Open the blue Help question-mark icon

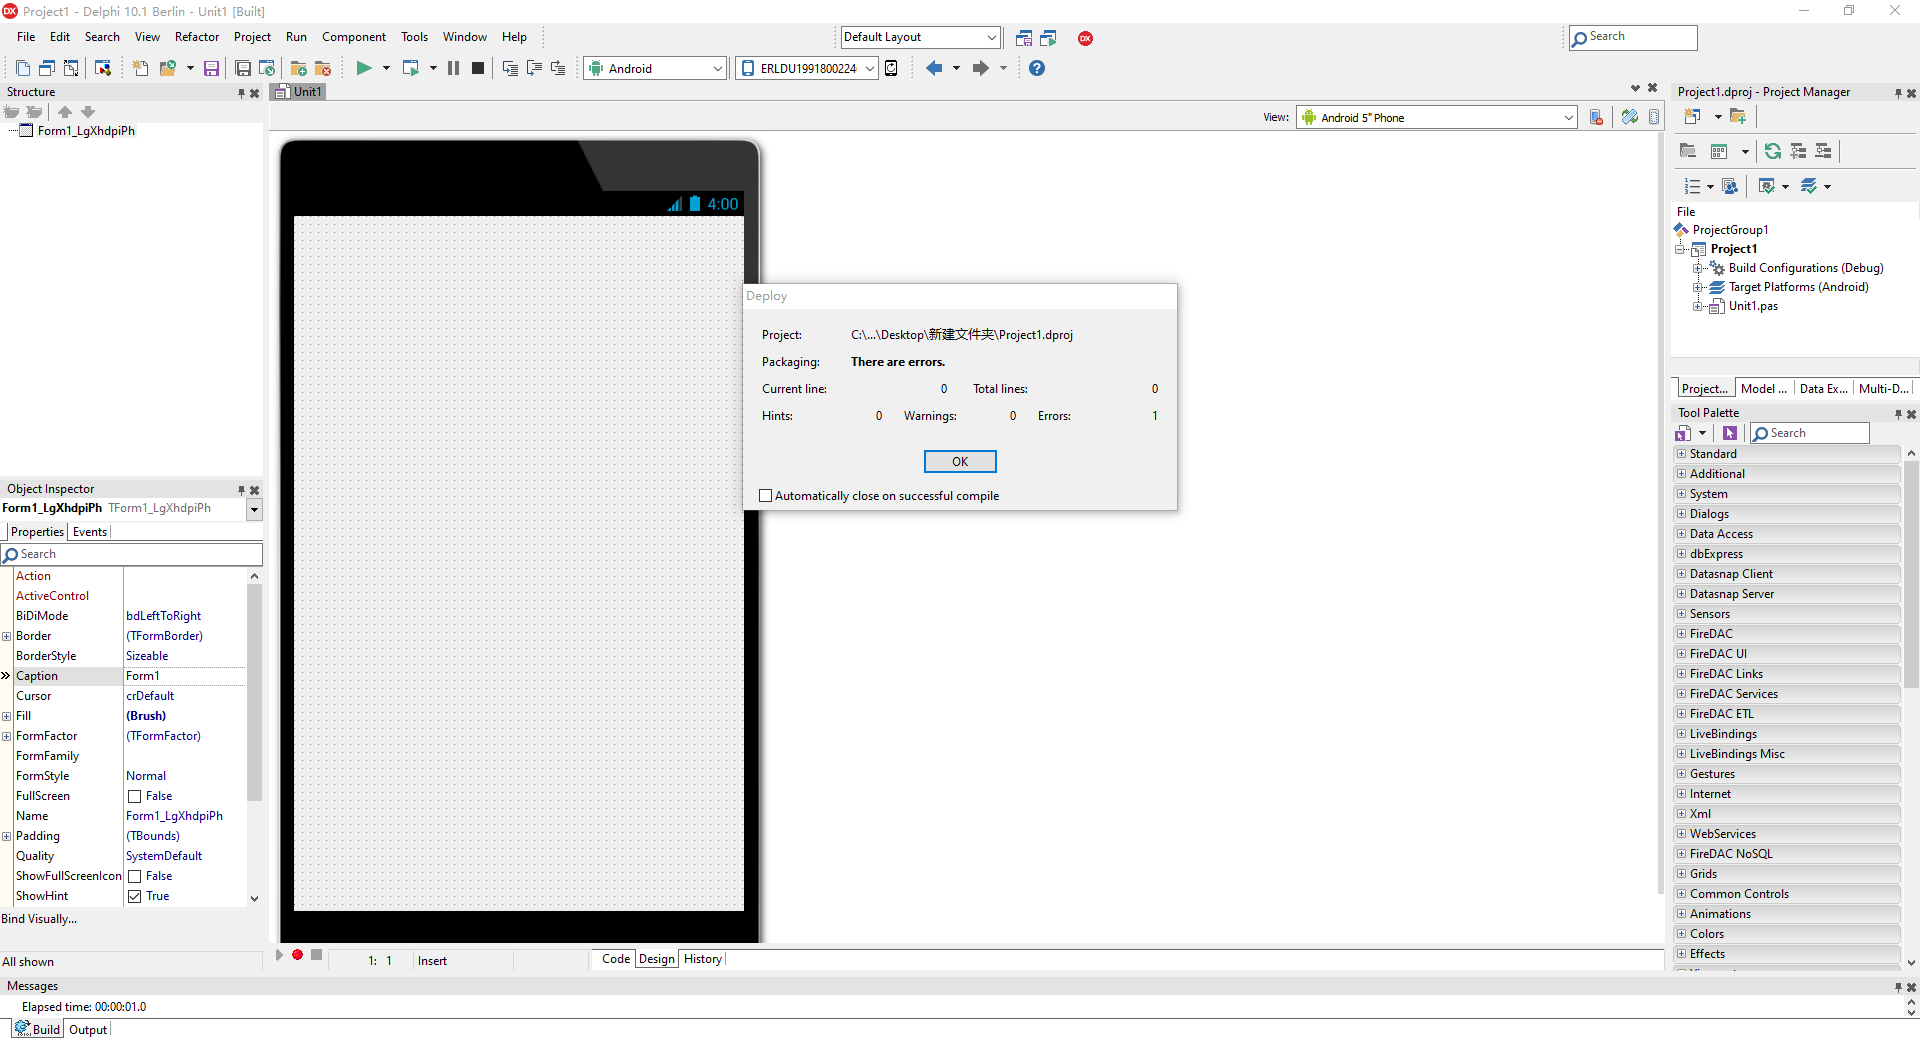(x=1037, y=68)
